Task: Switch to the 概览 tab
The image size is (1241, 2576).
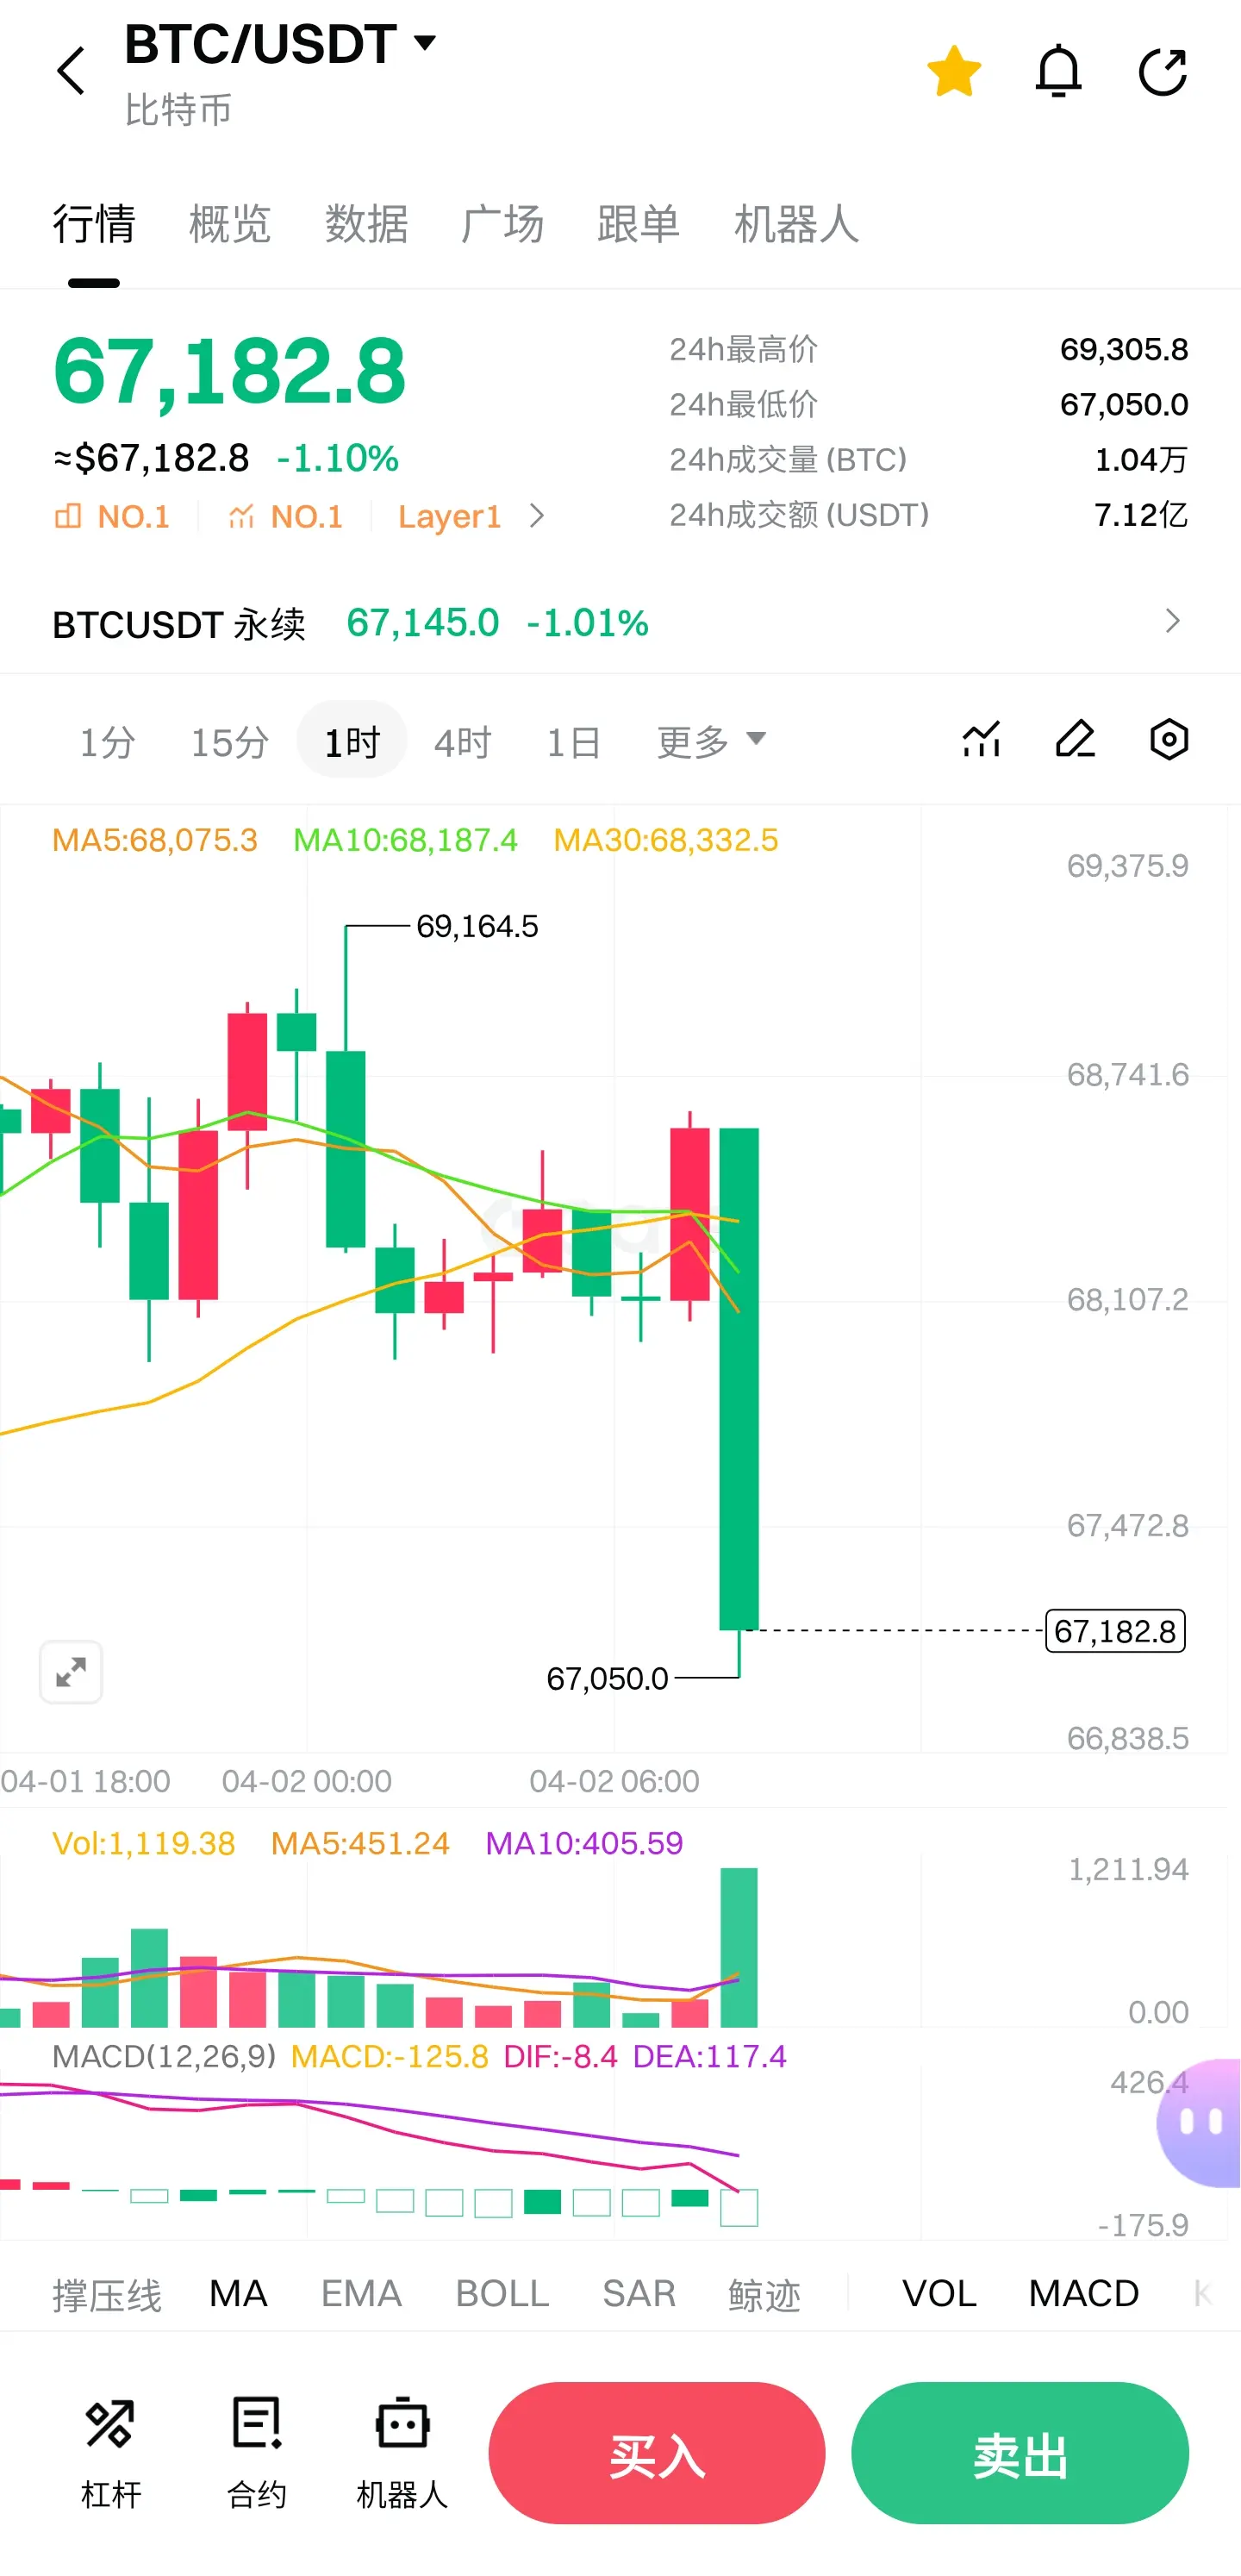Action: click(230, 223)
